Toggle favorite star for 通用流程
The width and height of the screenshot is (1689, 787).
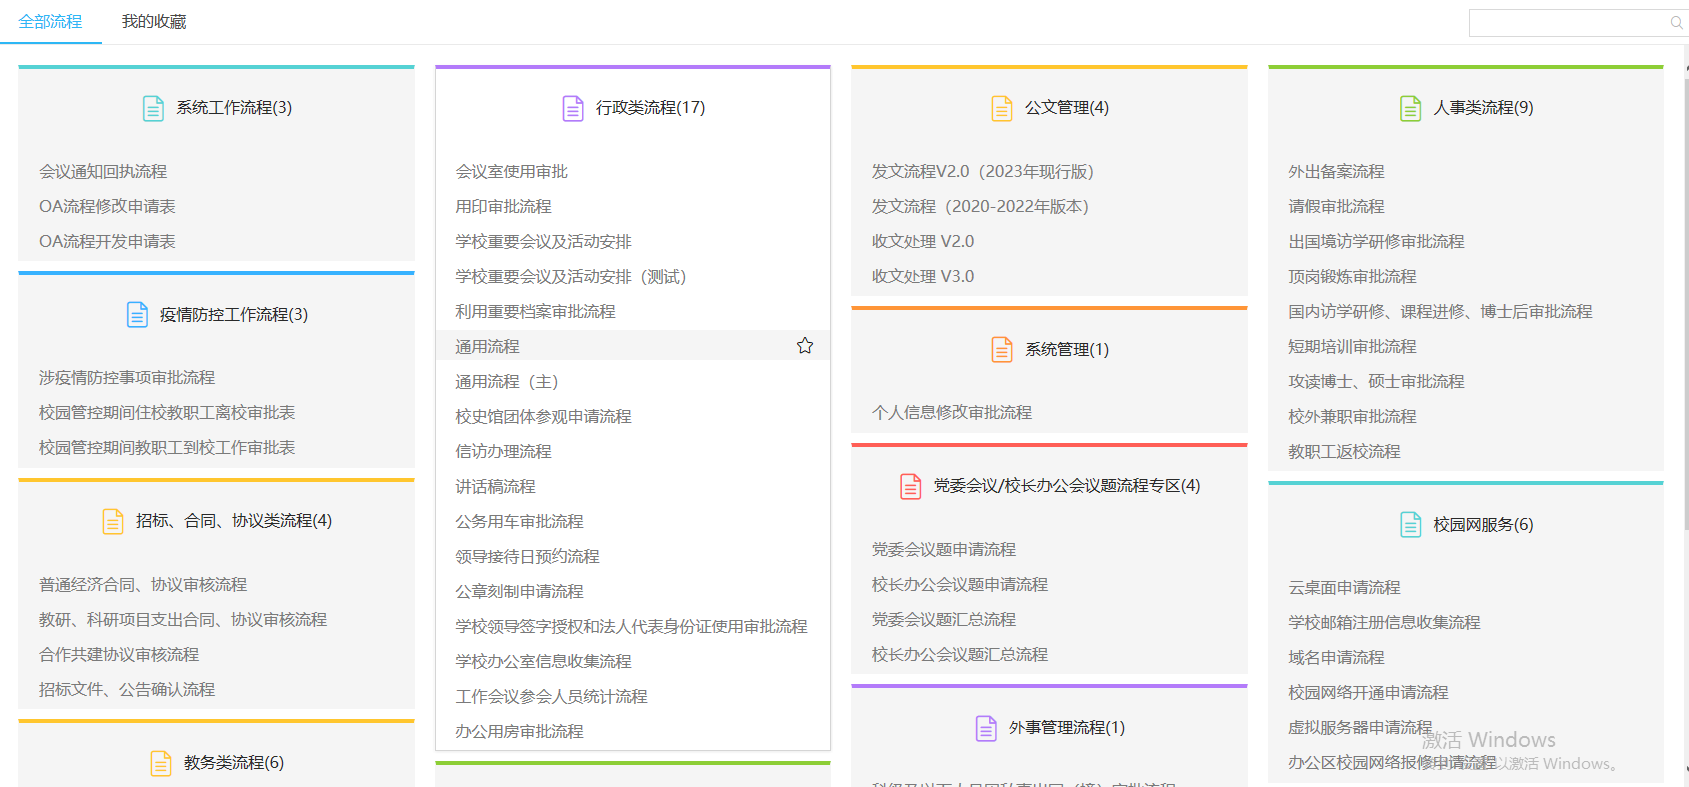tap(805, 346)
